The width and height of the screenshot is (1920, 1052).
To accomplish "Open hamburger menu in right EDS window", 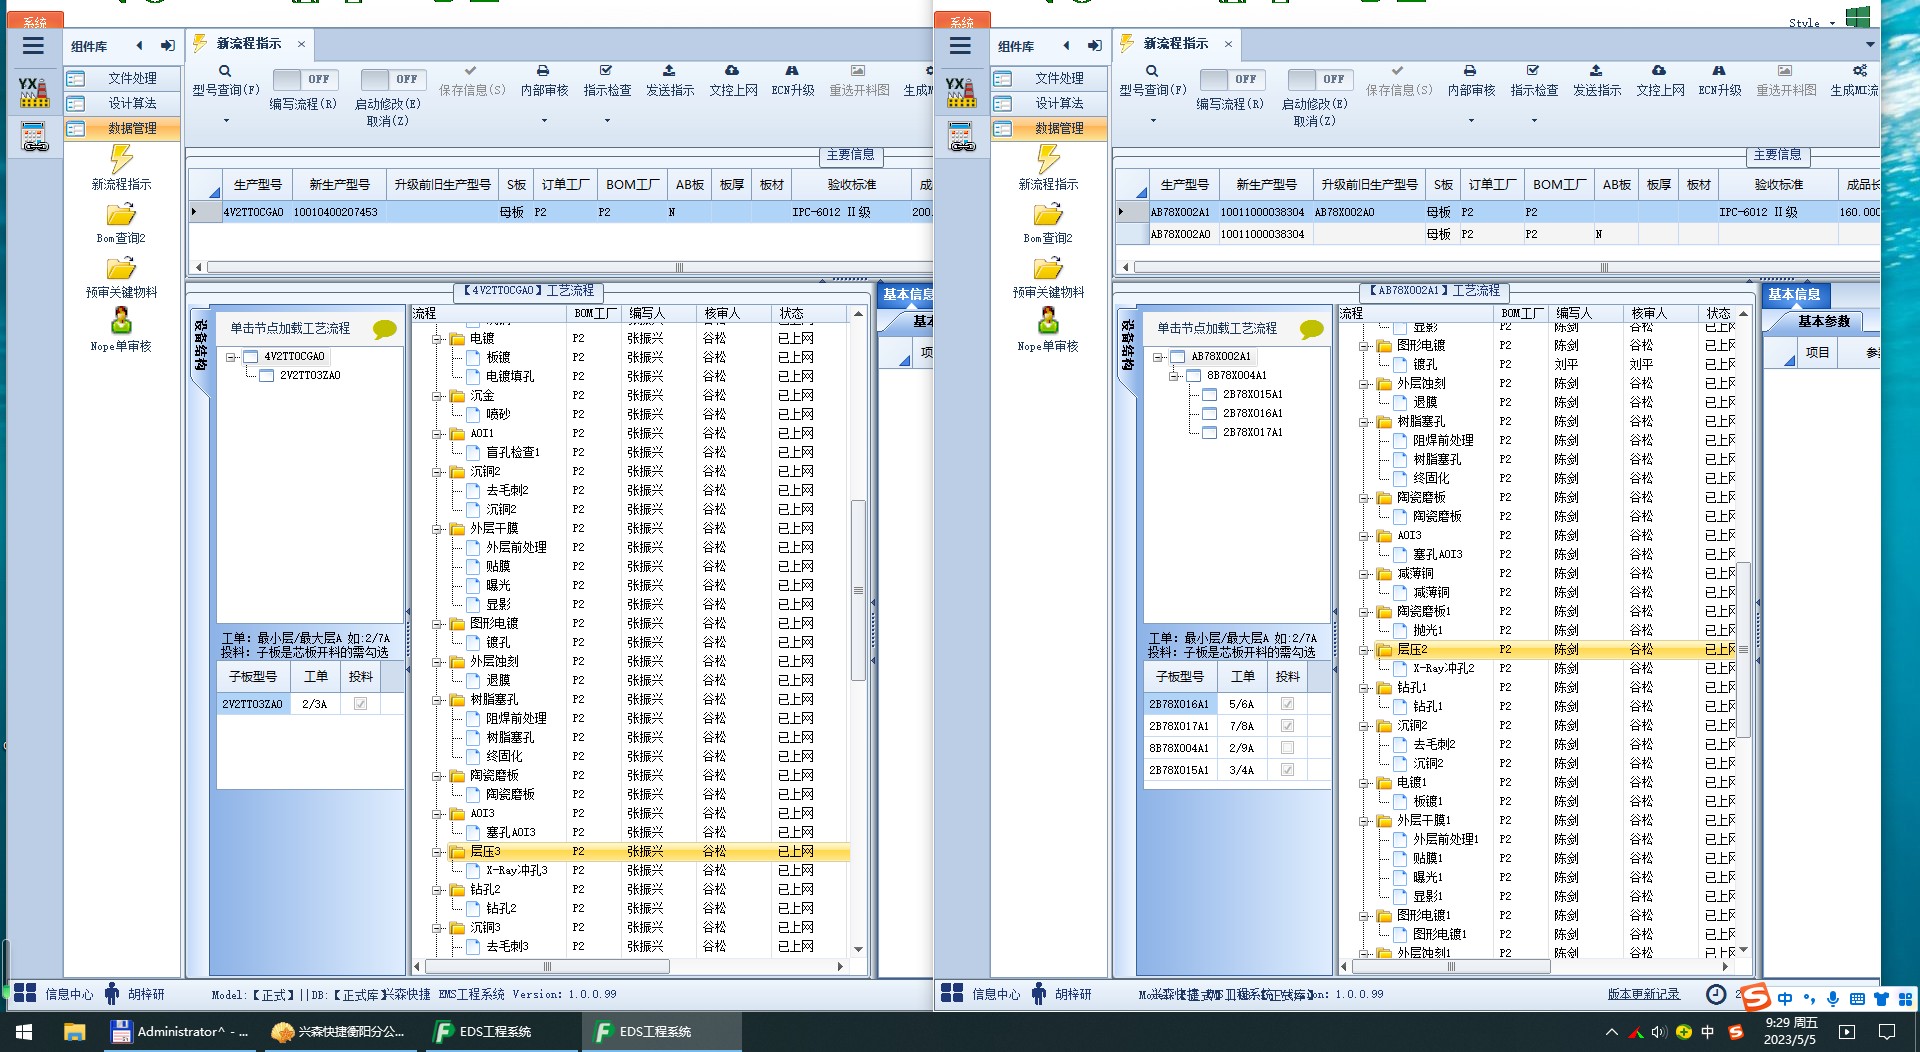I will (960, 45).
